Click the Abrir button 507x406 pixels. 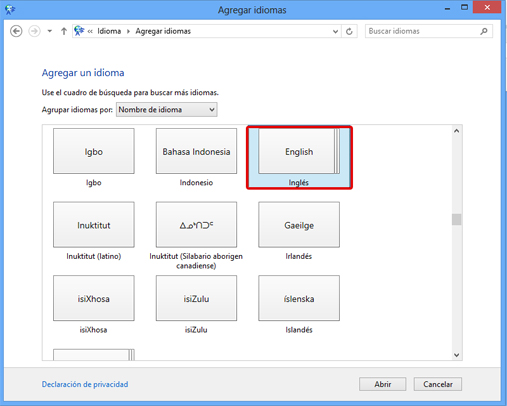382,384
